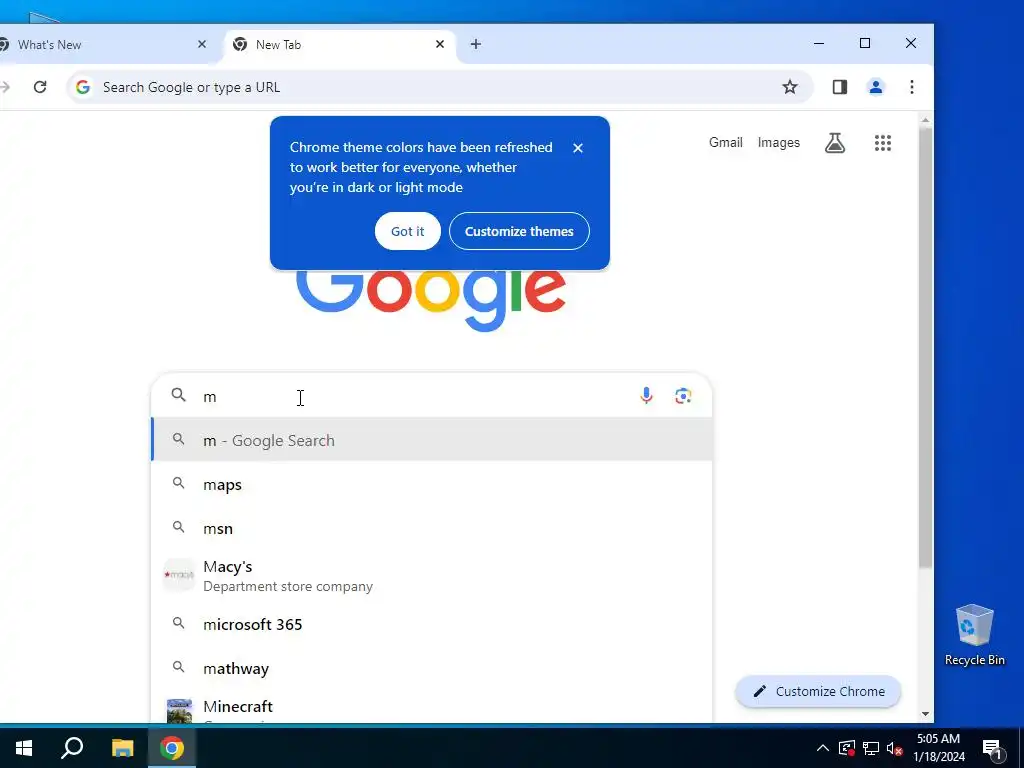
Task: Choose the 'msn' suggestion
Action: click(432, 528)
